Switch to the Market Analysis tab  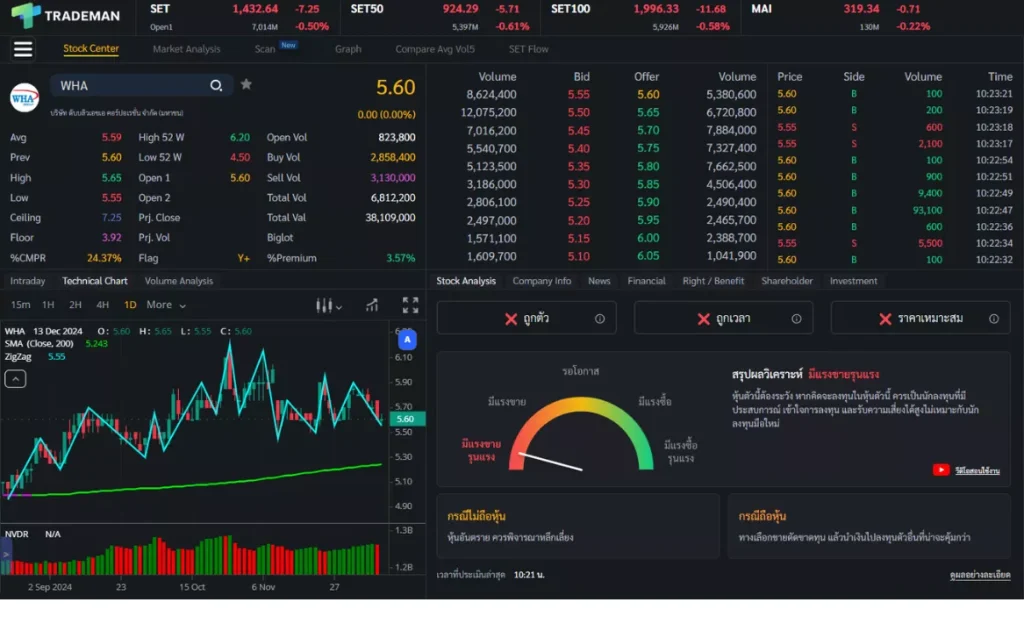click(186, 49)
